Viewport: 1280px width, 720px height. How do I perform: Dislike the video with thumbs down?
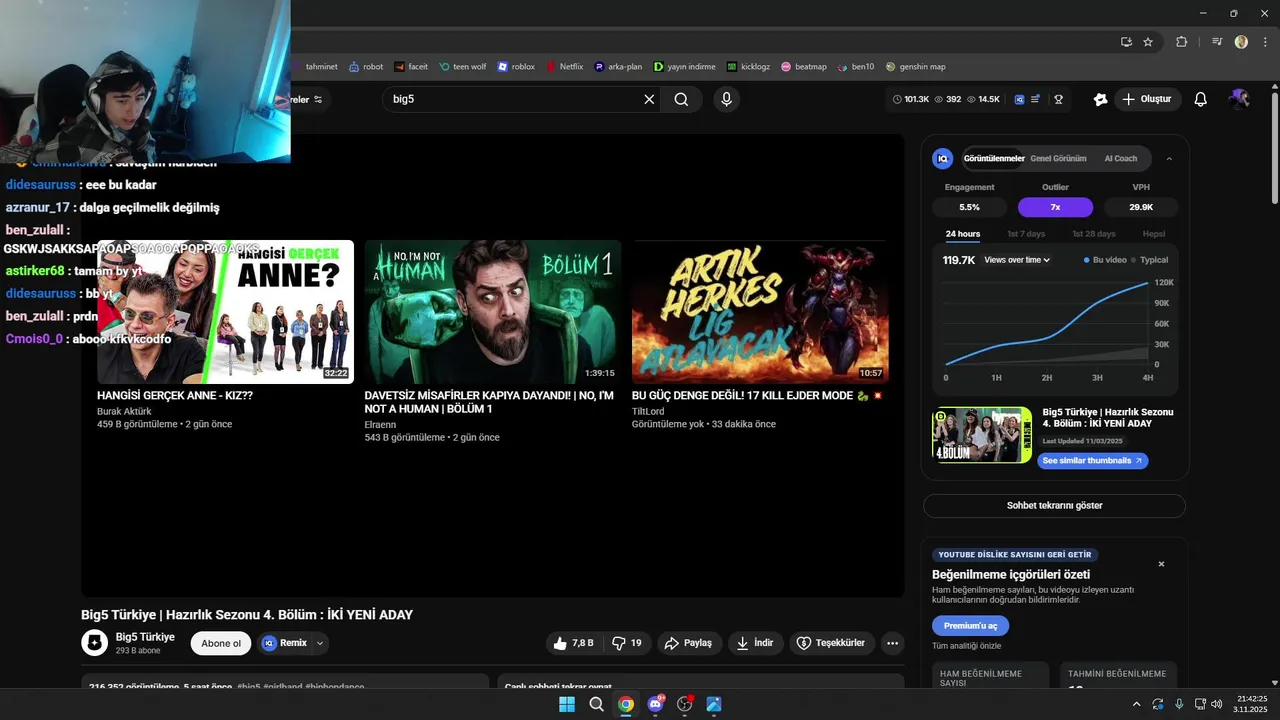pos(627,643)
